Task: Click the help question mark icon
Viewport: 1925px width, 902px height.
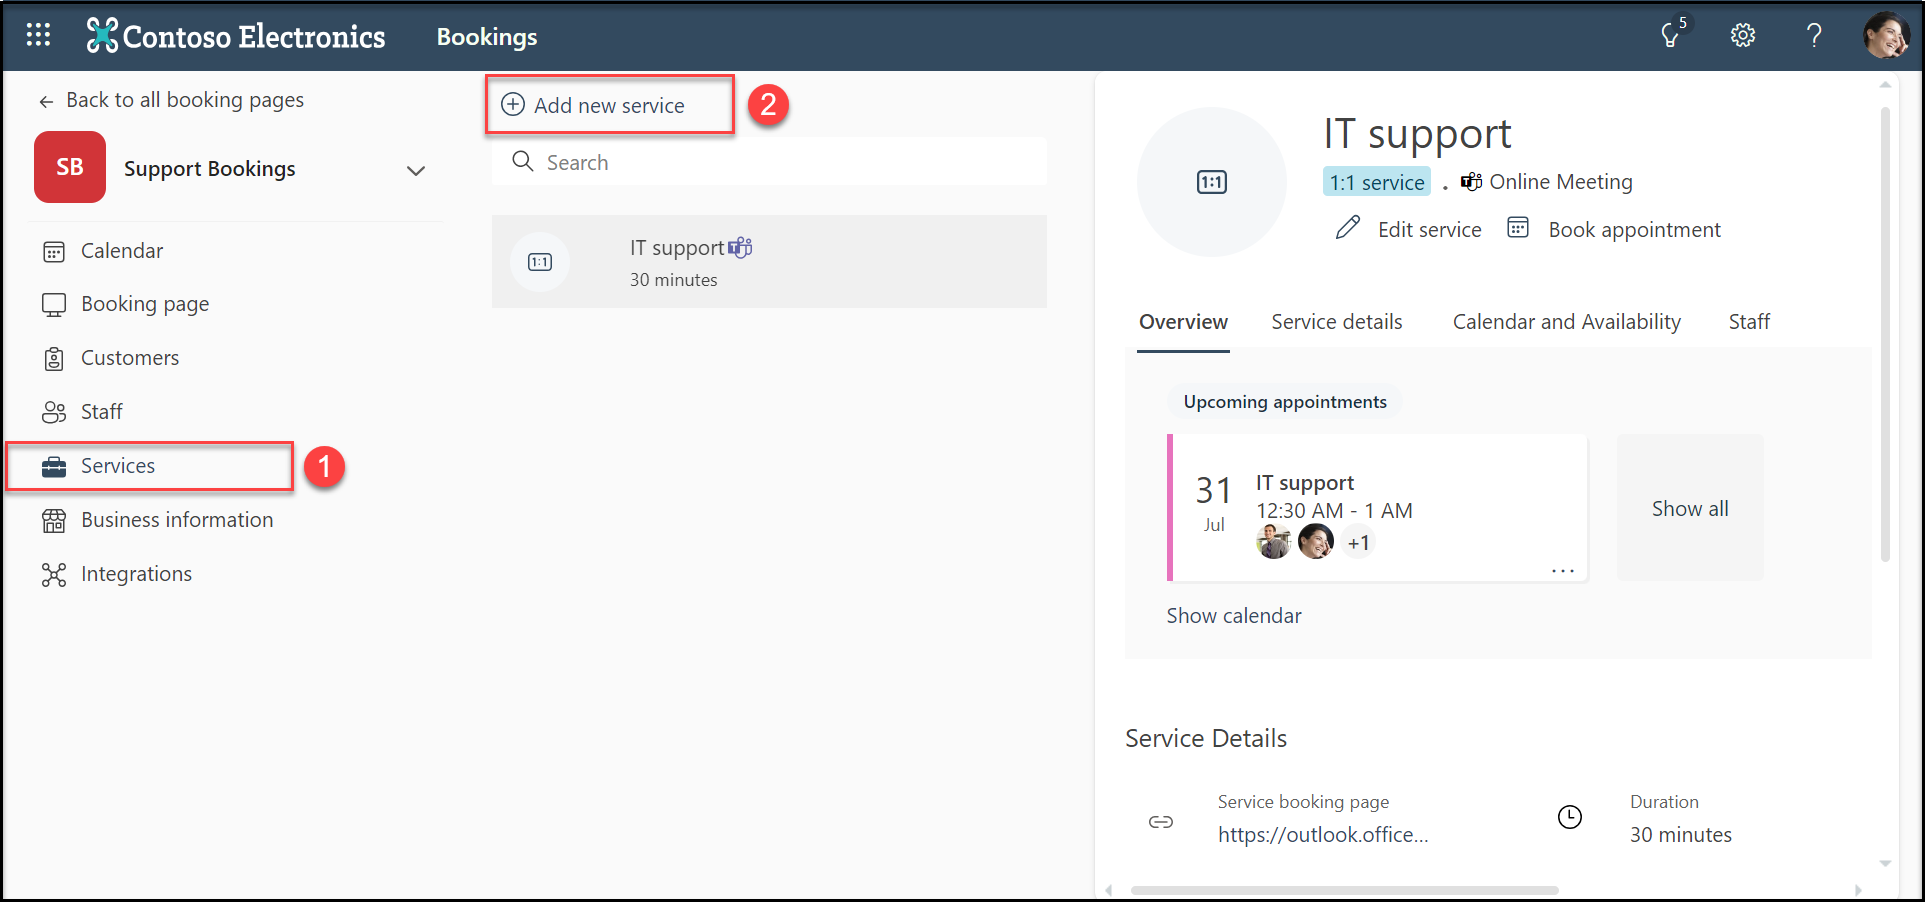Action: [x=1813, y=36]
